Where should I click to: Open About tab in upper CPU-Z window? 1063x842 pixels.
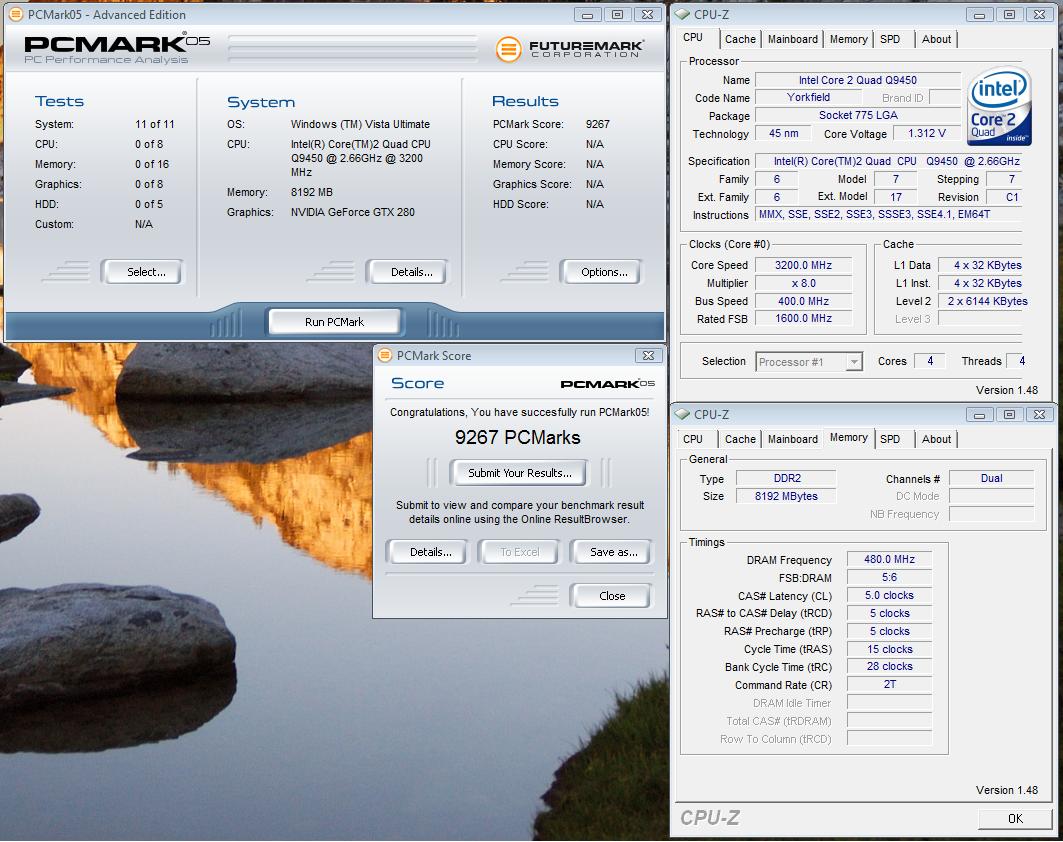tap(936, 39)
